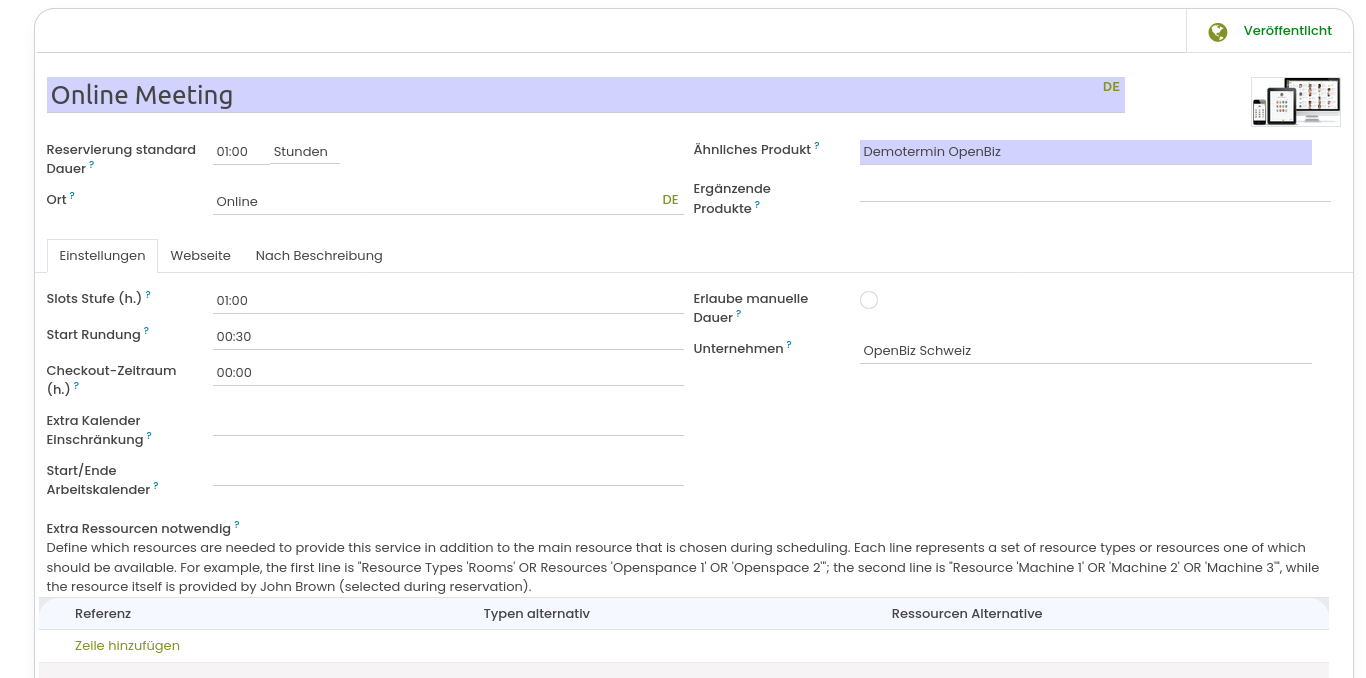The height and width of the screenshot is (678, 1366).
Task: Enable the Erlaube manuelle Dauer checkbox
Action: [869, 300]
